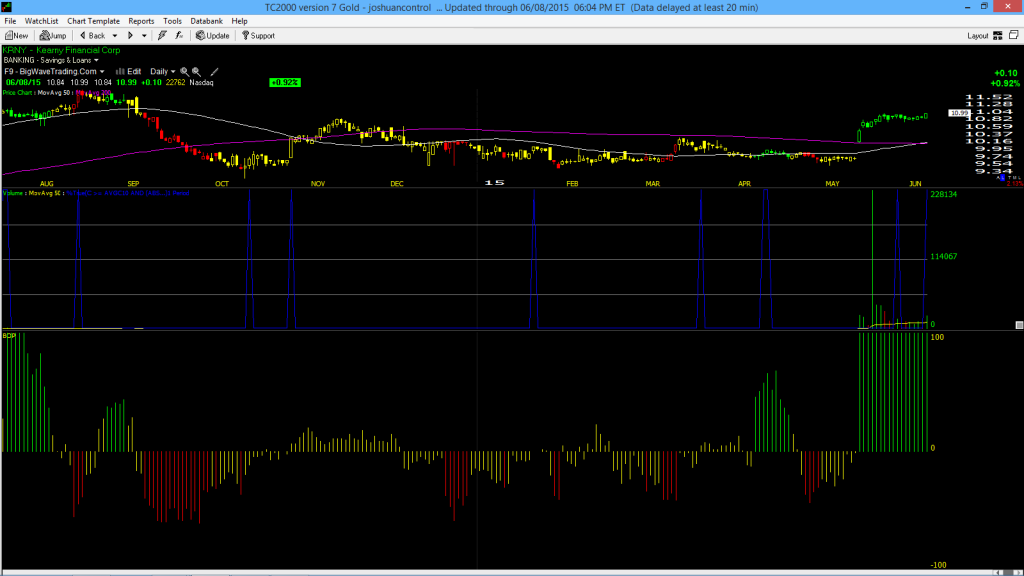Click the Price Chart indicator label

pos(18,93)
